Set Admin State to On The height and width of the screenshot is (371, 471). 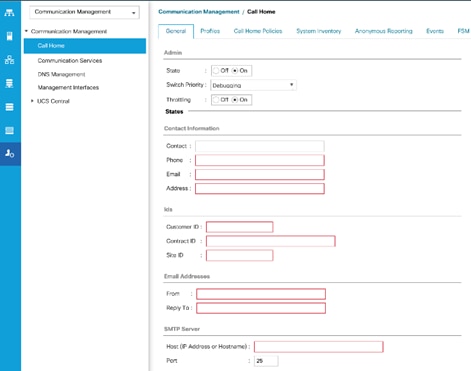[235, 71]
